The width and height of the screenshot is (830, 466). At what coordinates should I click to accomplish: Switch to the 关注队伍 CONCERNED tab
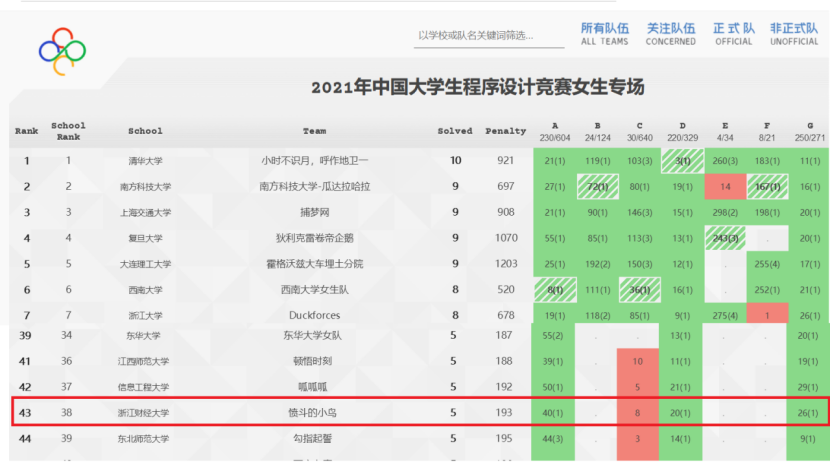click(x=671, y=34)
